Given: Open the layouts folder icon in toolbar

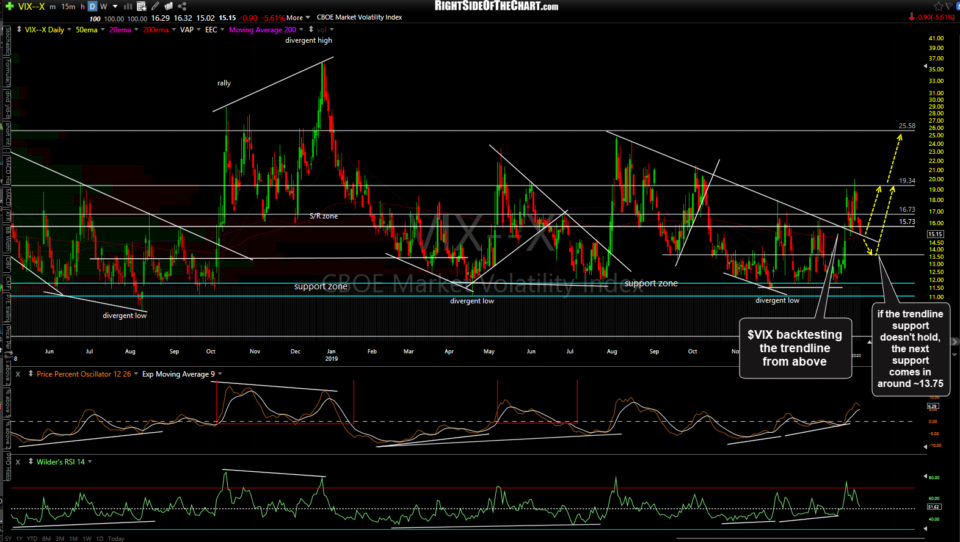Looking at the screenshot, I should [x=168, y=6].
